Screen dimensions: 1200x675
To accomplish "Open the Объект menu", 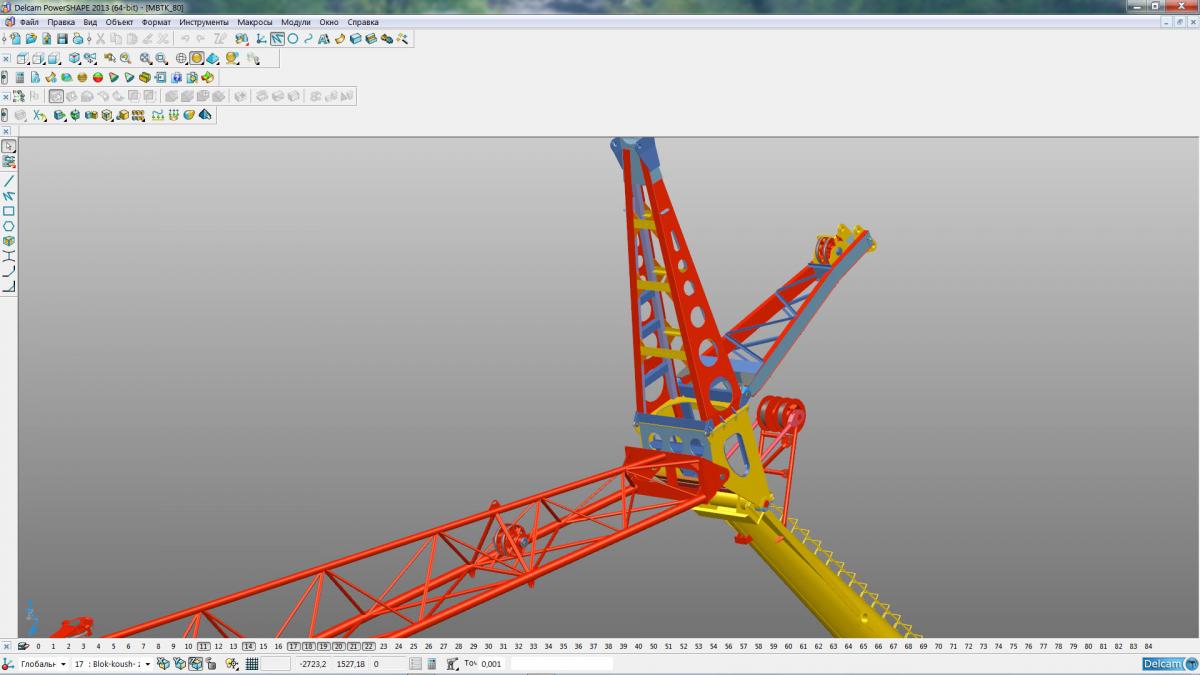I will tap(120, 22).
